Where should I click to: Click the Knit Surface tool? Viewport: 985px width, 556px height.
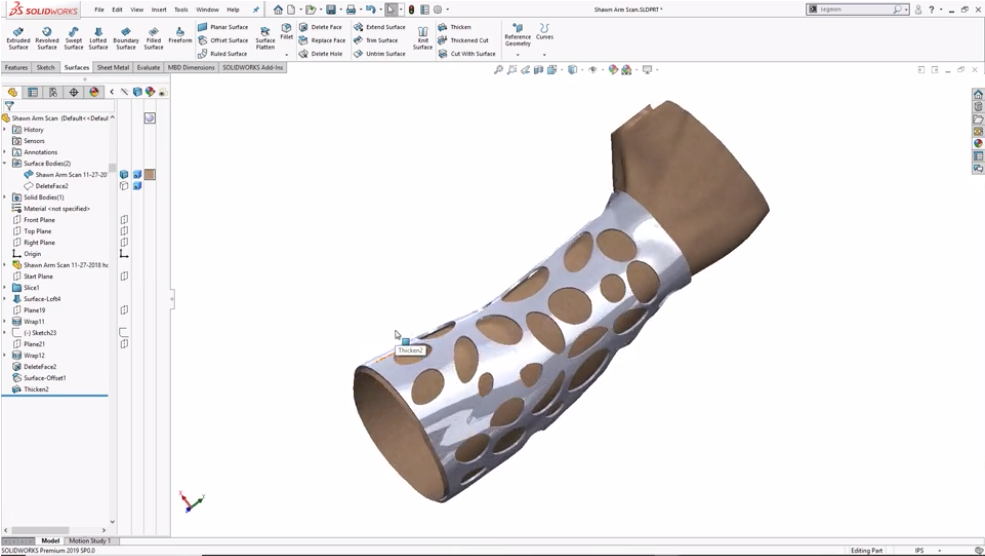click(423, 38)
